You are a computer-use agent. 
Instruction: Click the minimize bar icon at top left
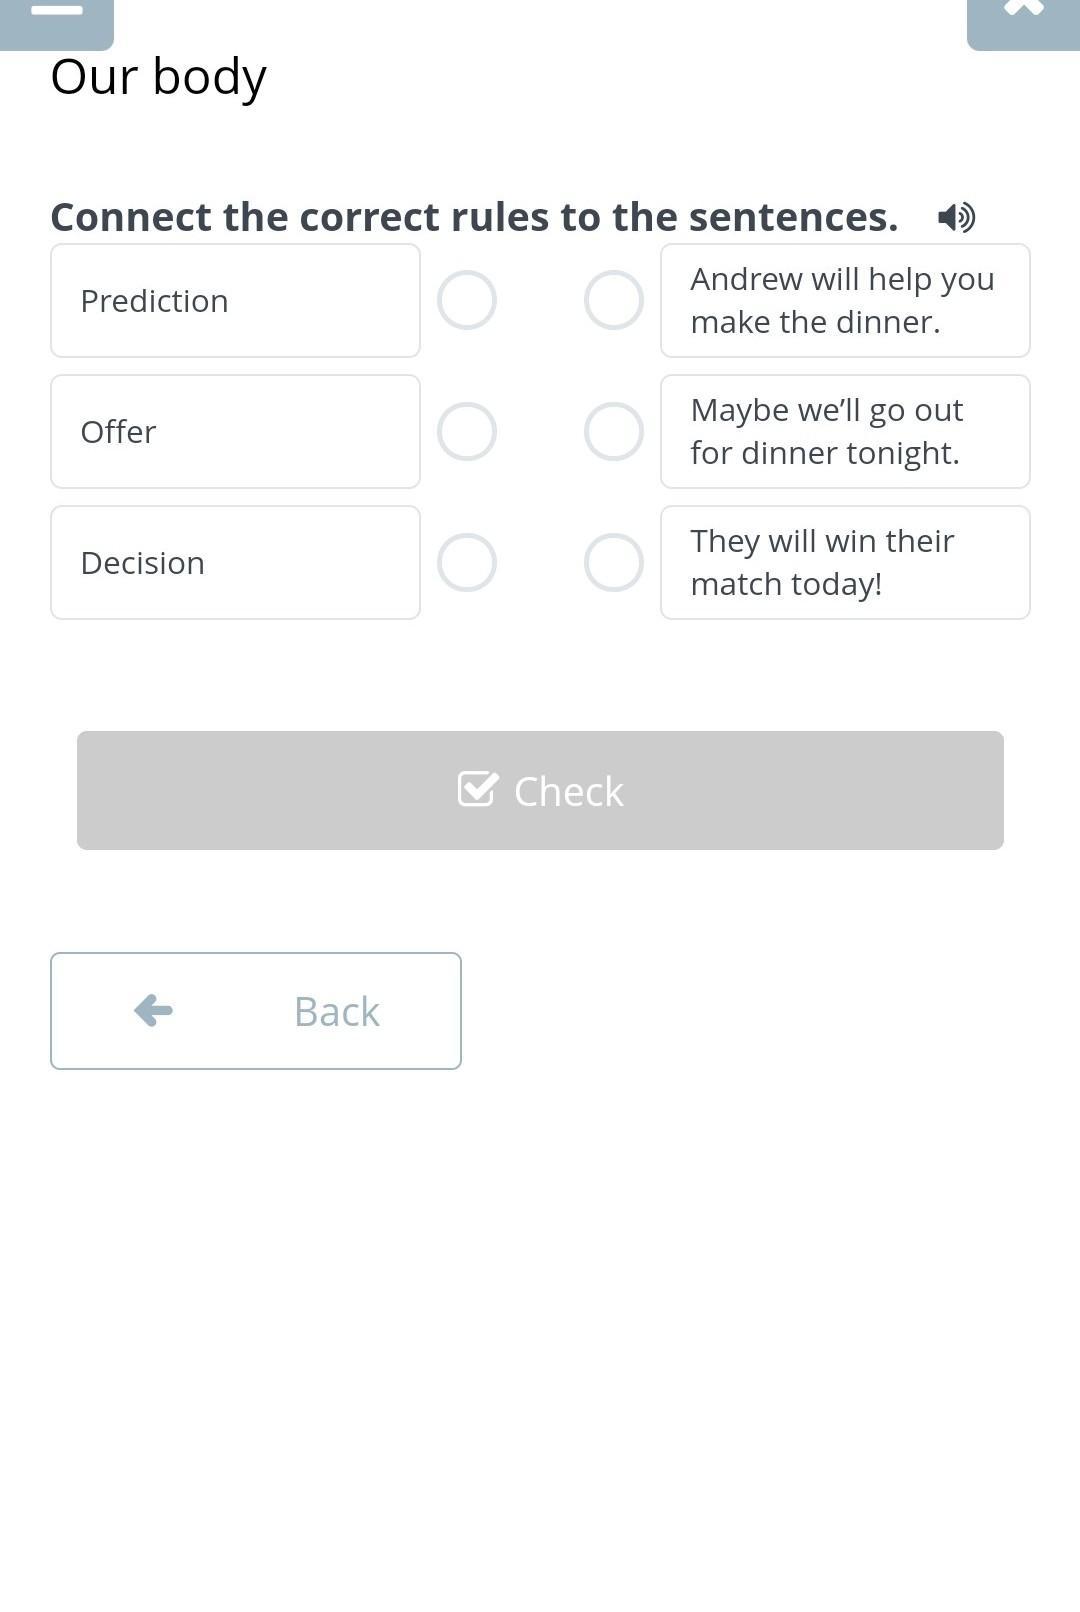pos(57,12)
